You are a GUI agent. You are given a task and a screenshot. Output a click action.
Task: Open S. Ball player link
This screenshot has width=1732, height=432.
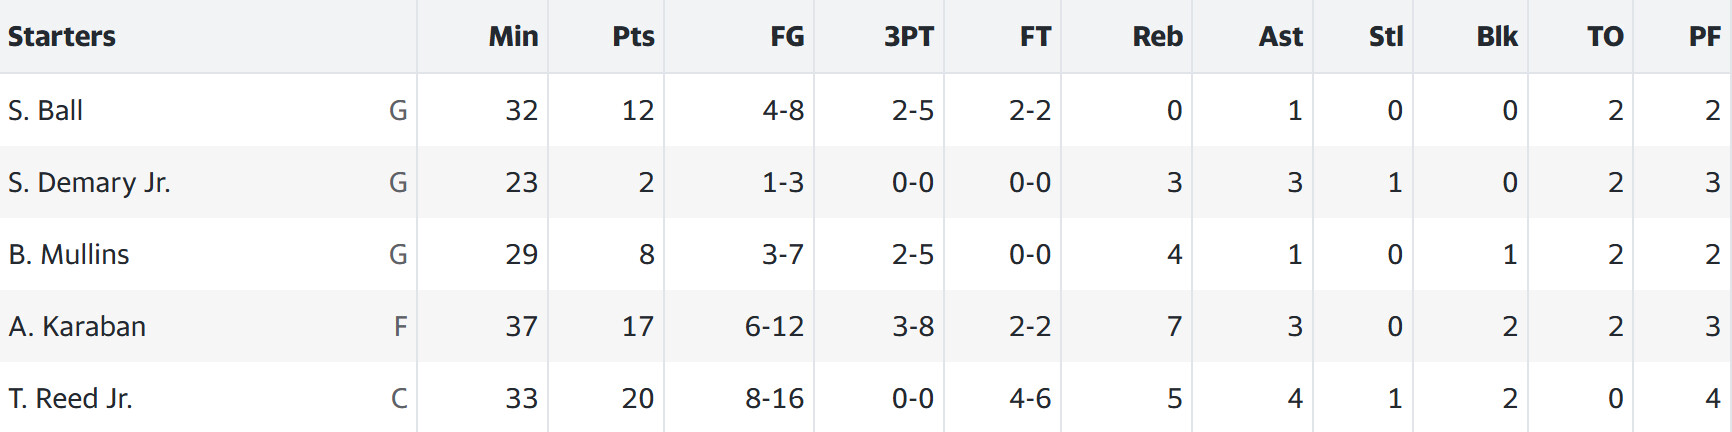45,110
